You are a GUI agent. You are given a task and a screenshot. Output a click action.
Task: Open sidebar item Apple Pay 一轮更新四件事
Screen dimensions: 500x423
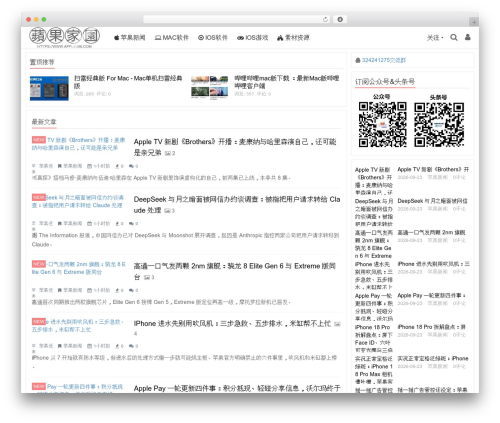coord(432,295)
